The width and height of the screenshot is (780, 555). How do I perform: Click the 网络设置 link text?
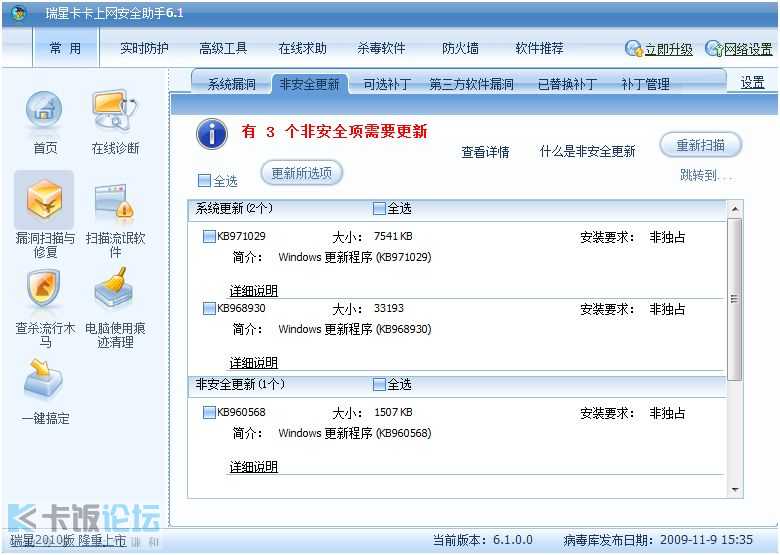point(748,49)
